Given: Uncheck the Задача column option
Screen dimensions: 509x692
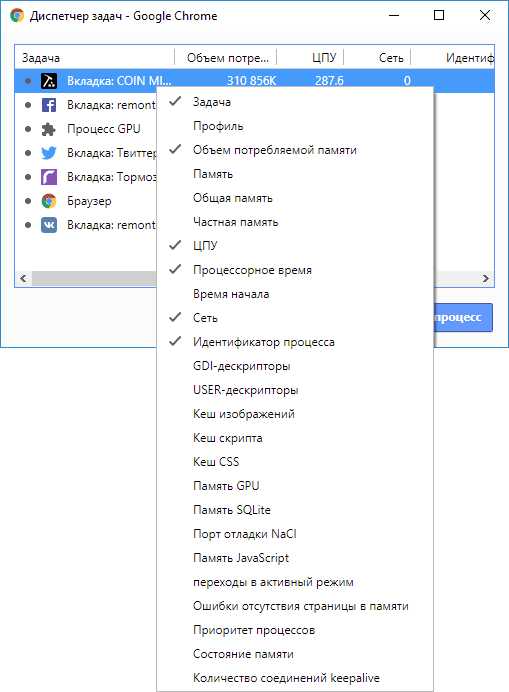Looking at the screenshot, I should (x=295, y=102).
